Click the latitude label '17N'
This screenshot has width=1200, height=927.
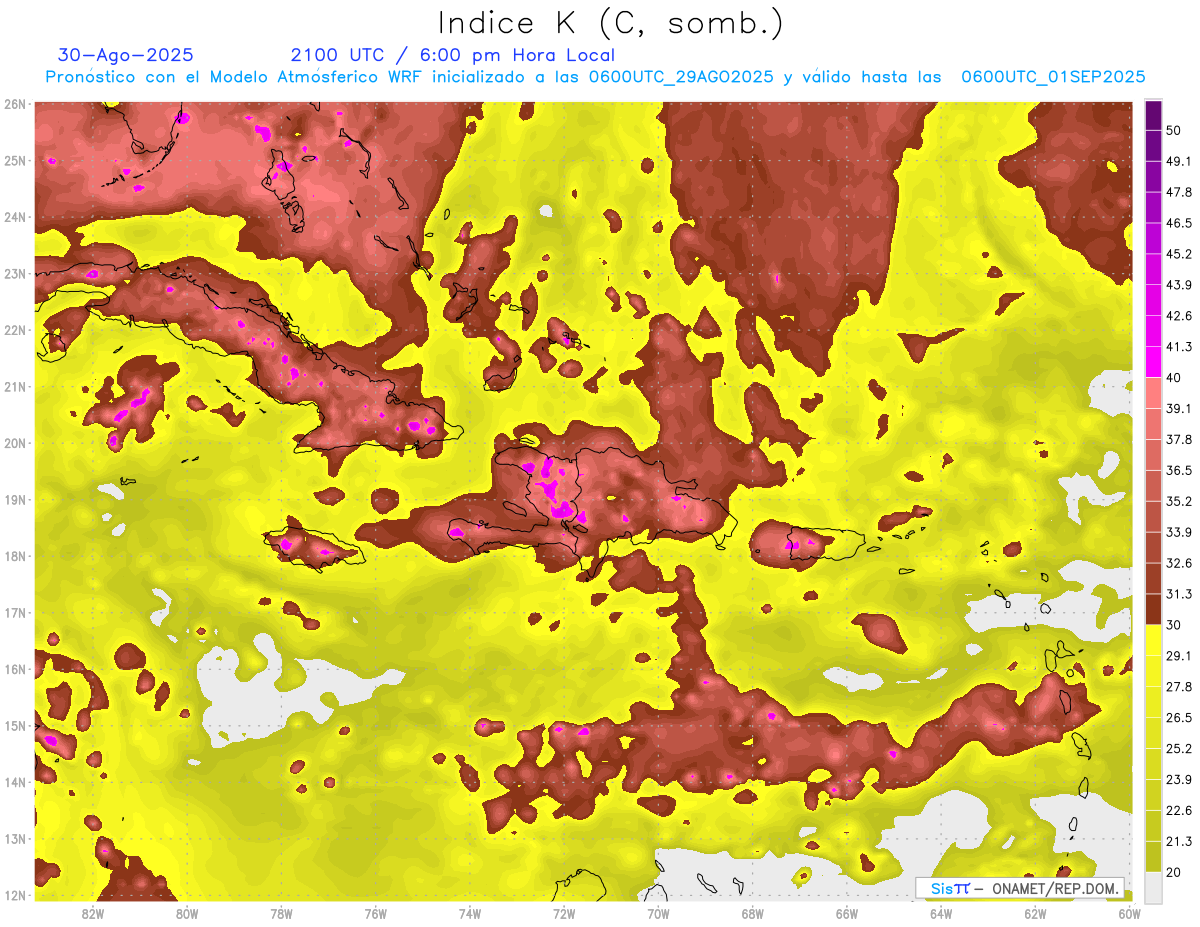point(15,613)
